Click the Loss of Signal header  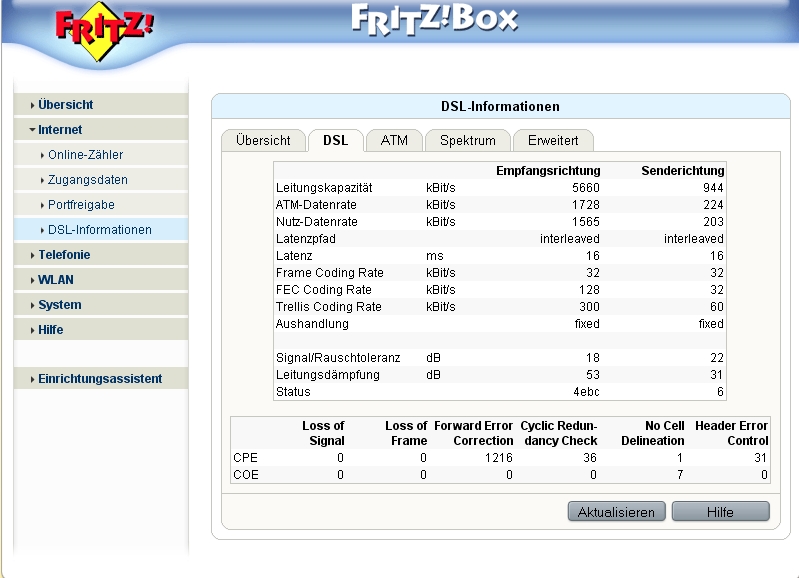point(323,433)
